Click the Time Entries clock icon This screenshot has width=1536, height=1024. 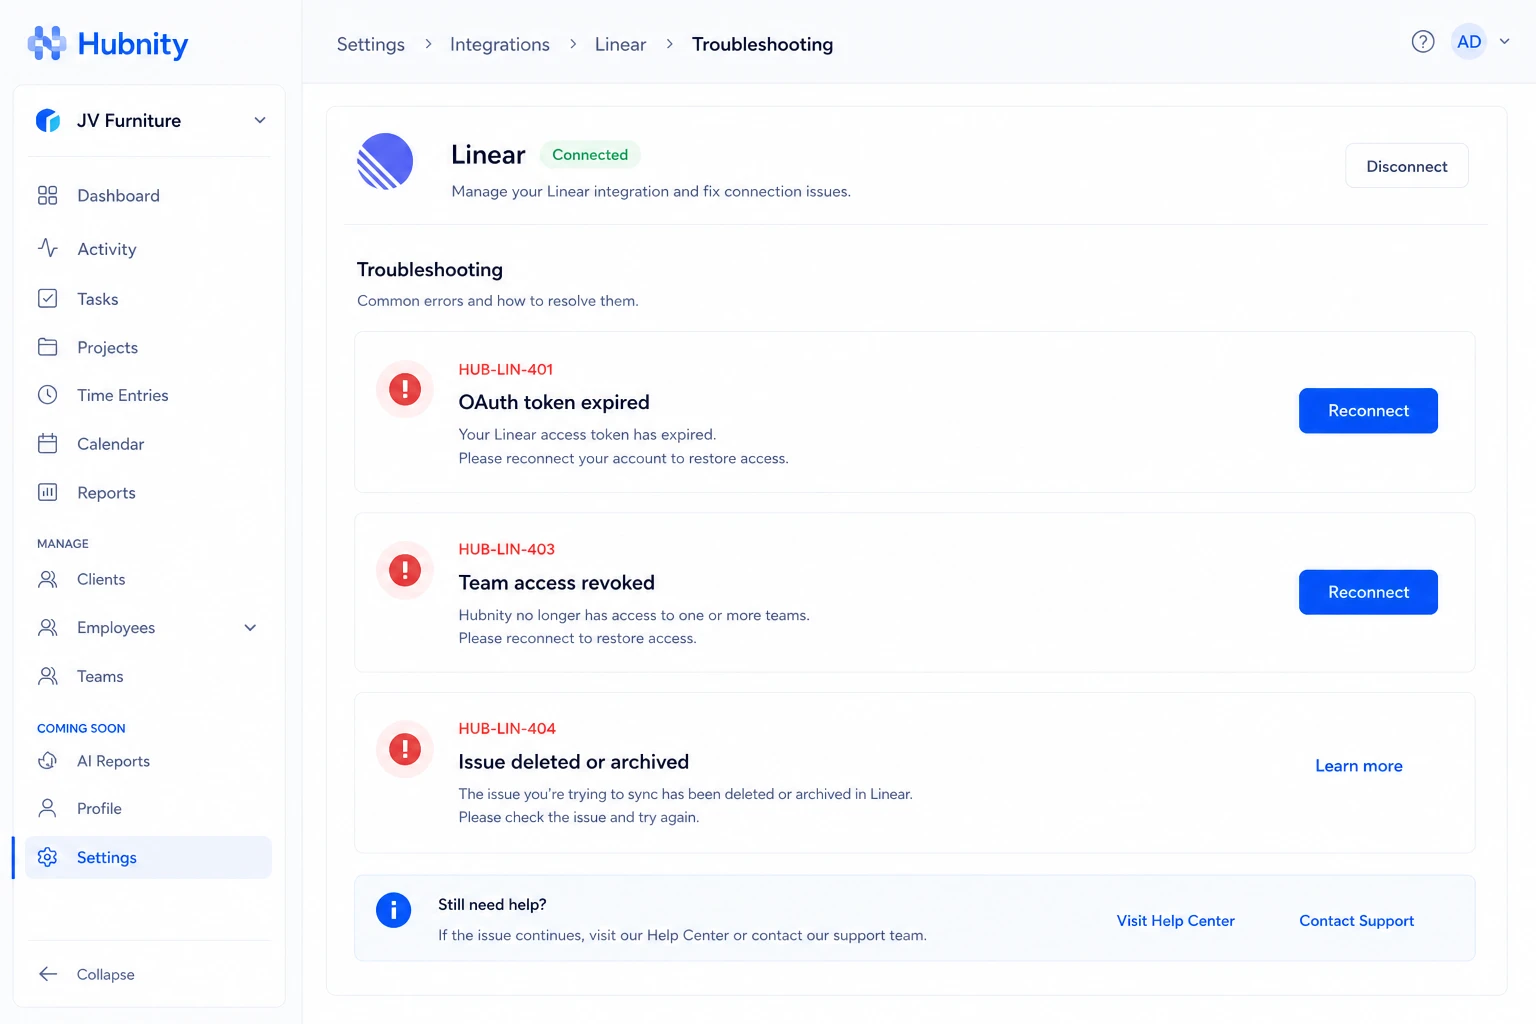click(47, 395)
